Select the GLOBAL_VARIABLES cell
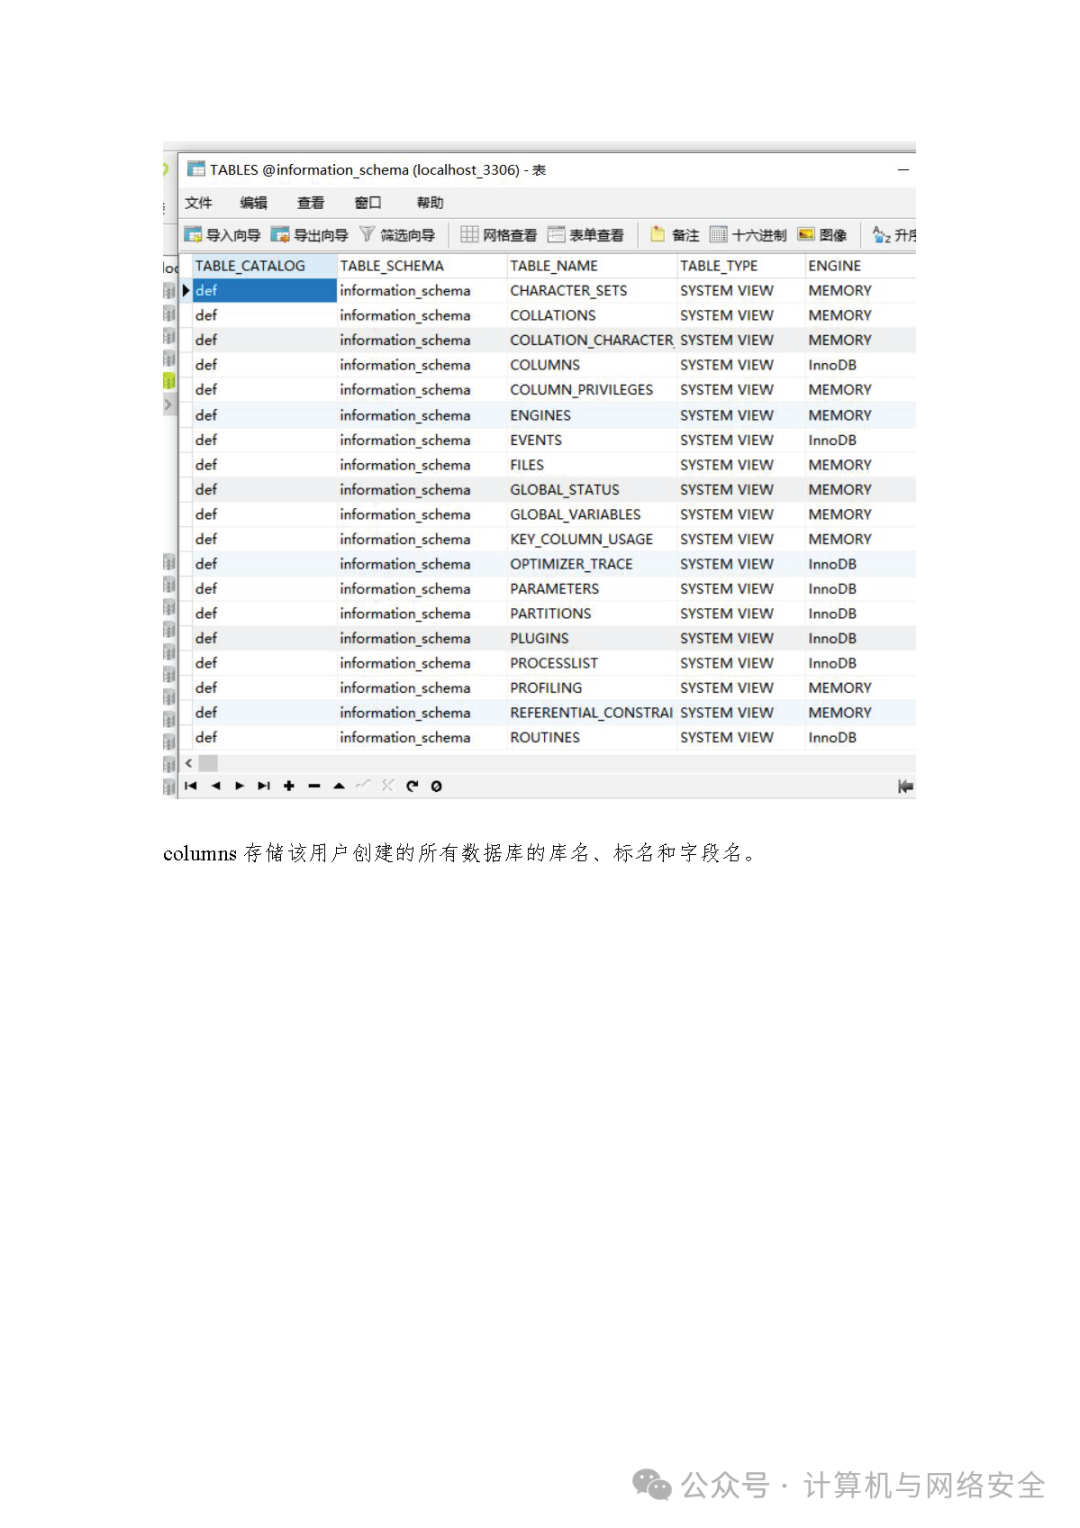 [x=592, y=514]
